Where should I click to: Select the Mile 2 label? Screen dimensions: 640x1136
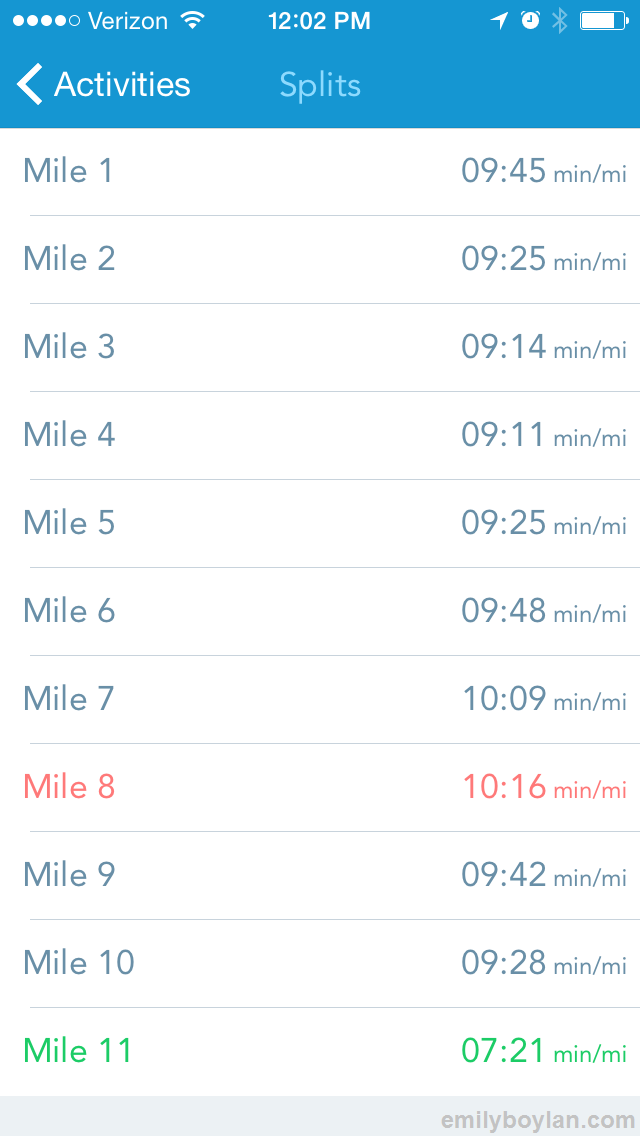[x=69, y=259]
